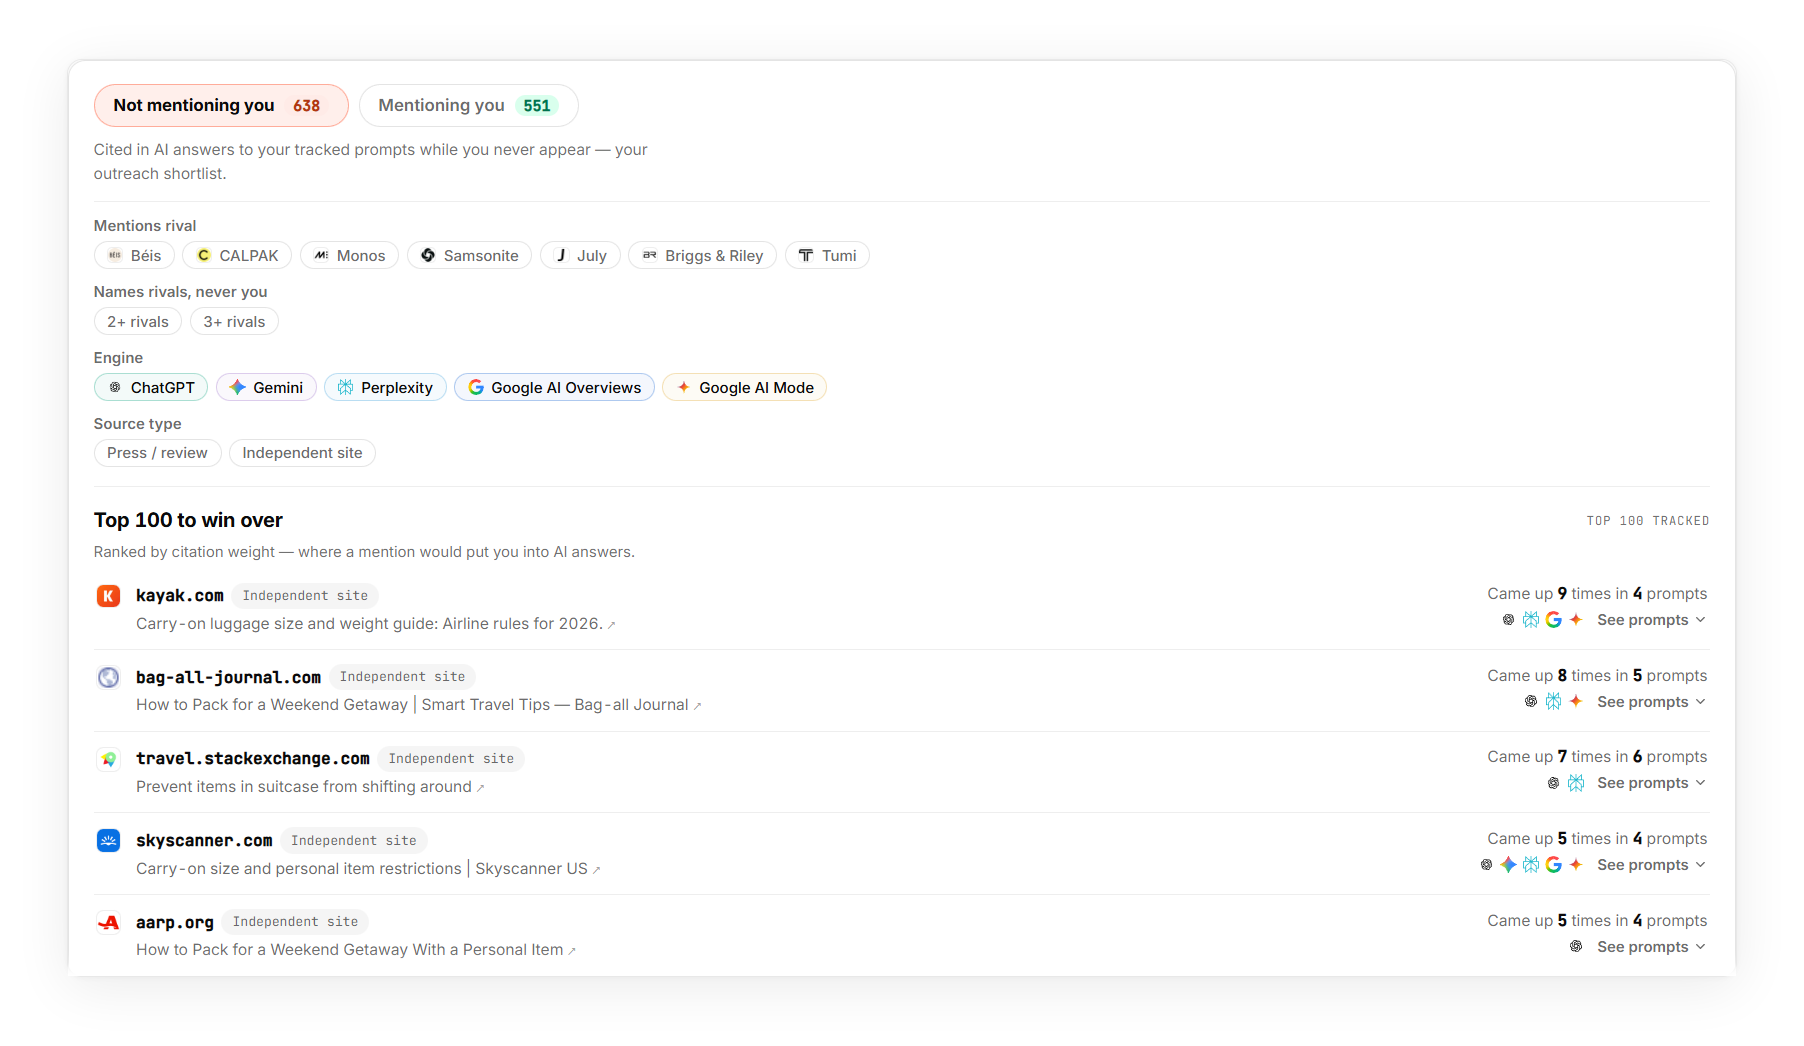Screen dimensions: 1804x1046
Task: Select the Independent site source type filter
Action: [302, 453]
